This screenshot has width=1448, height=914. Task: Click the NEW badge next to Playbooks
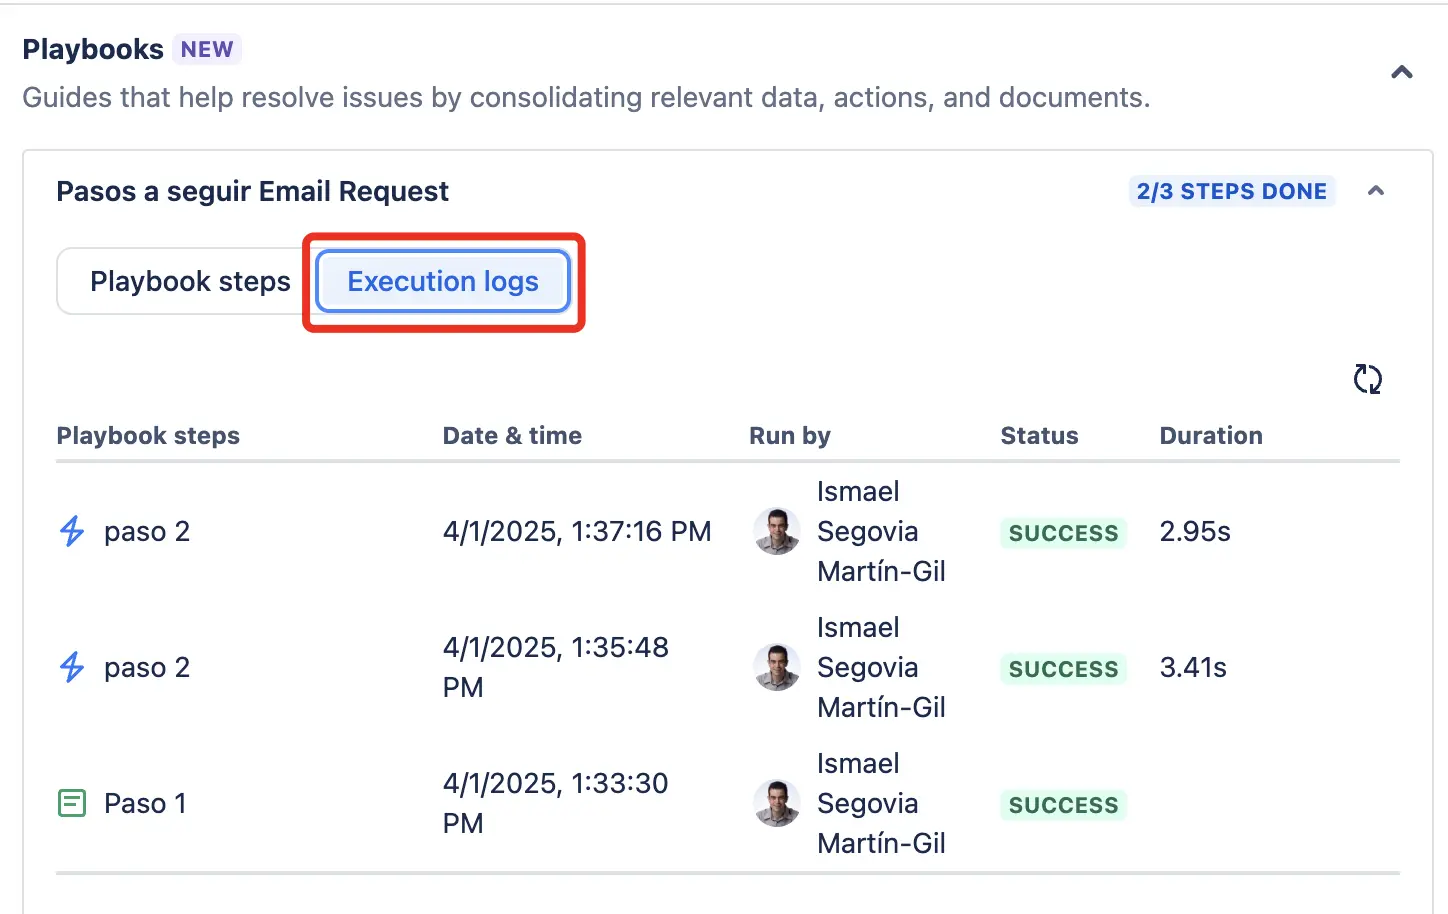(x=207, y=49)
